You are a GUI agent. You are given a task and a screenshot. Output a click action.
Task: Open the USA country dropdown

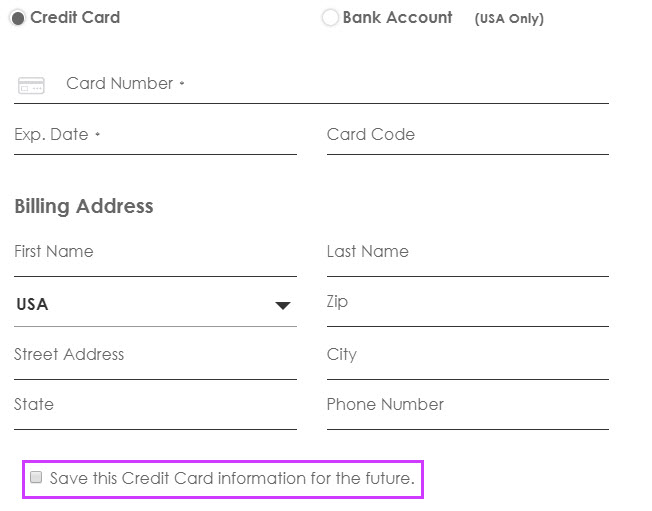[155, 305]
